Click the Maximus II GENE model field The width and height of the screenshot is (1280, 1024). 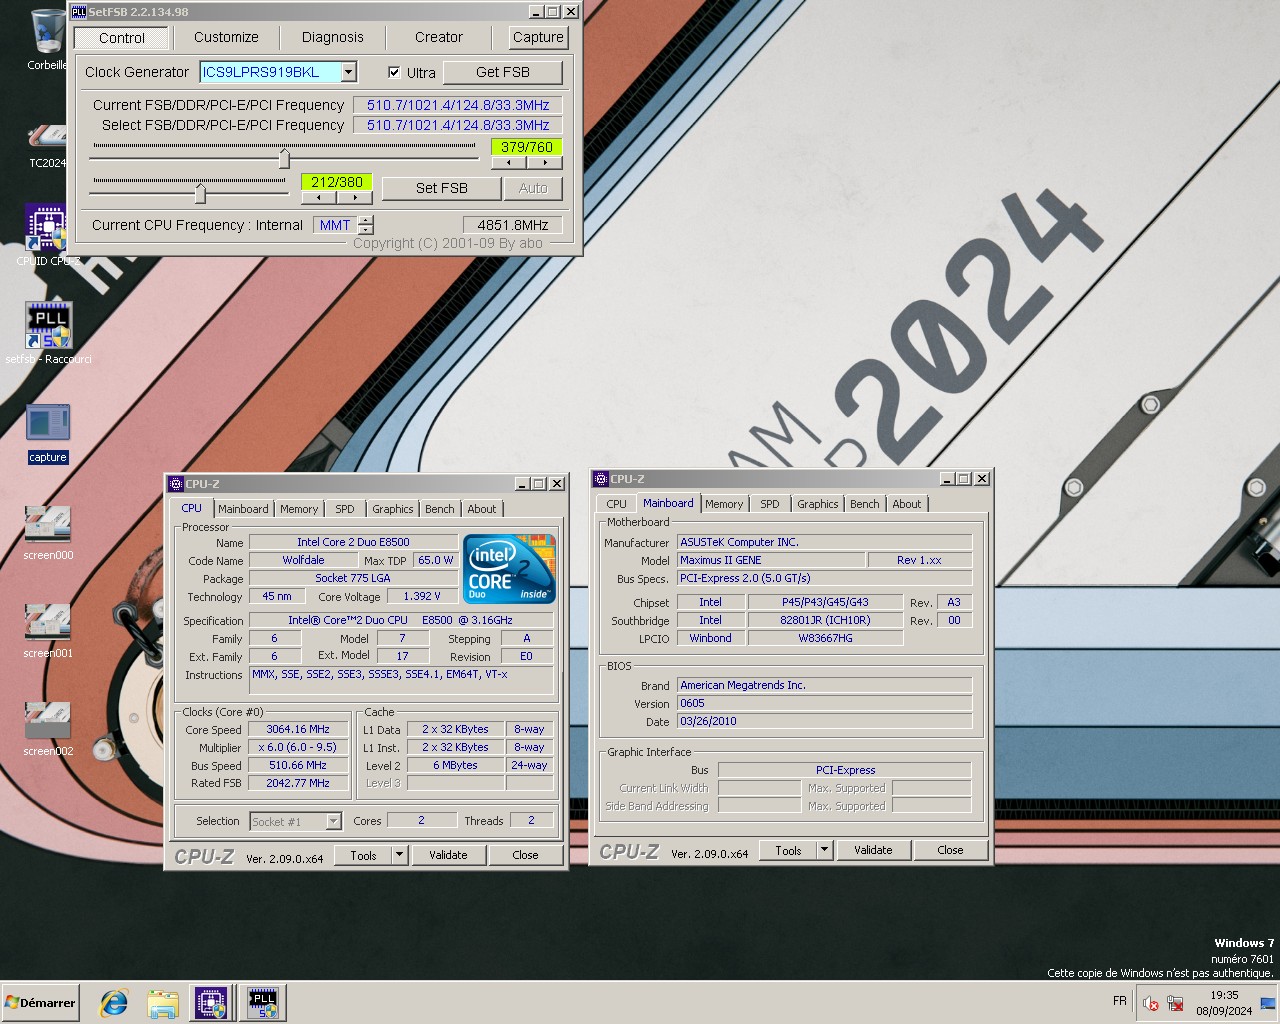[771, 560]
